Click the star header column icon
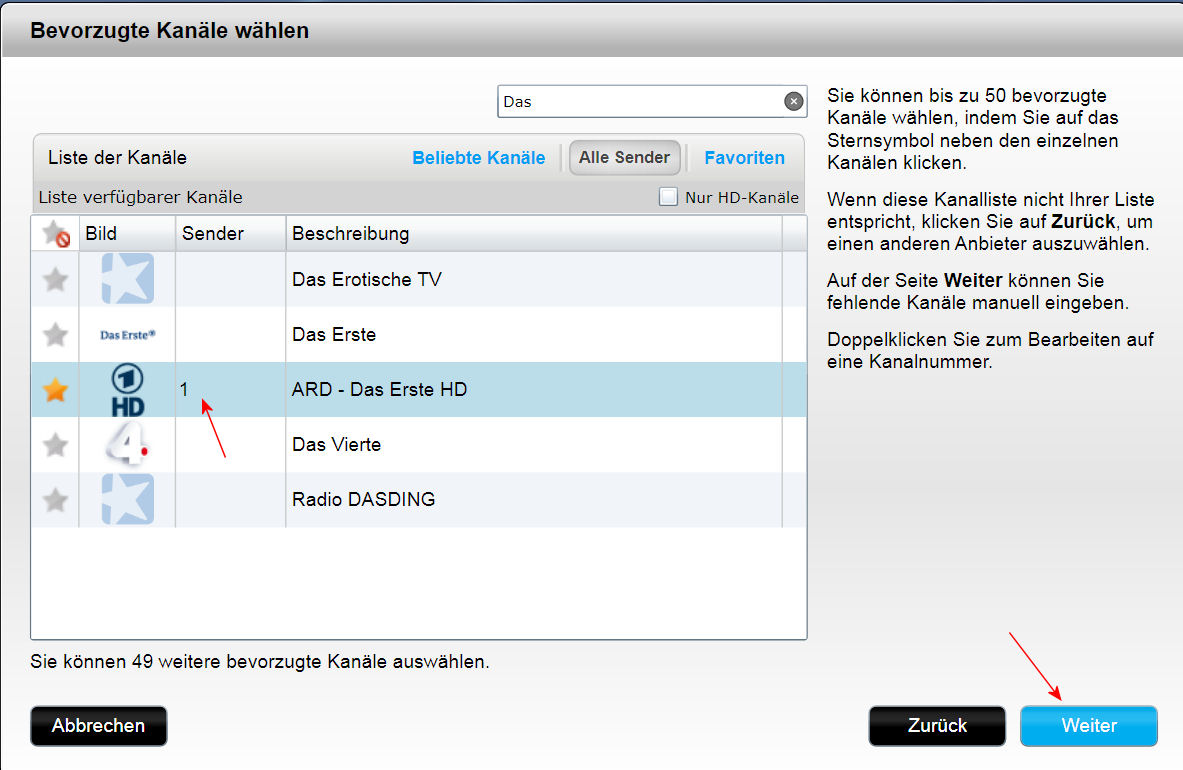1183x770 pixels. click(56, 234)
